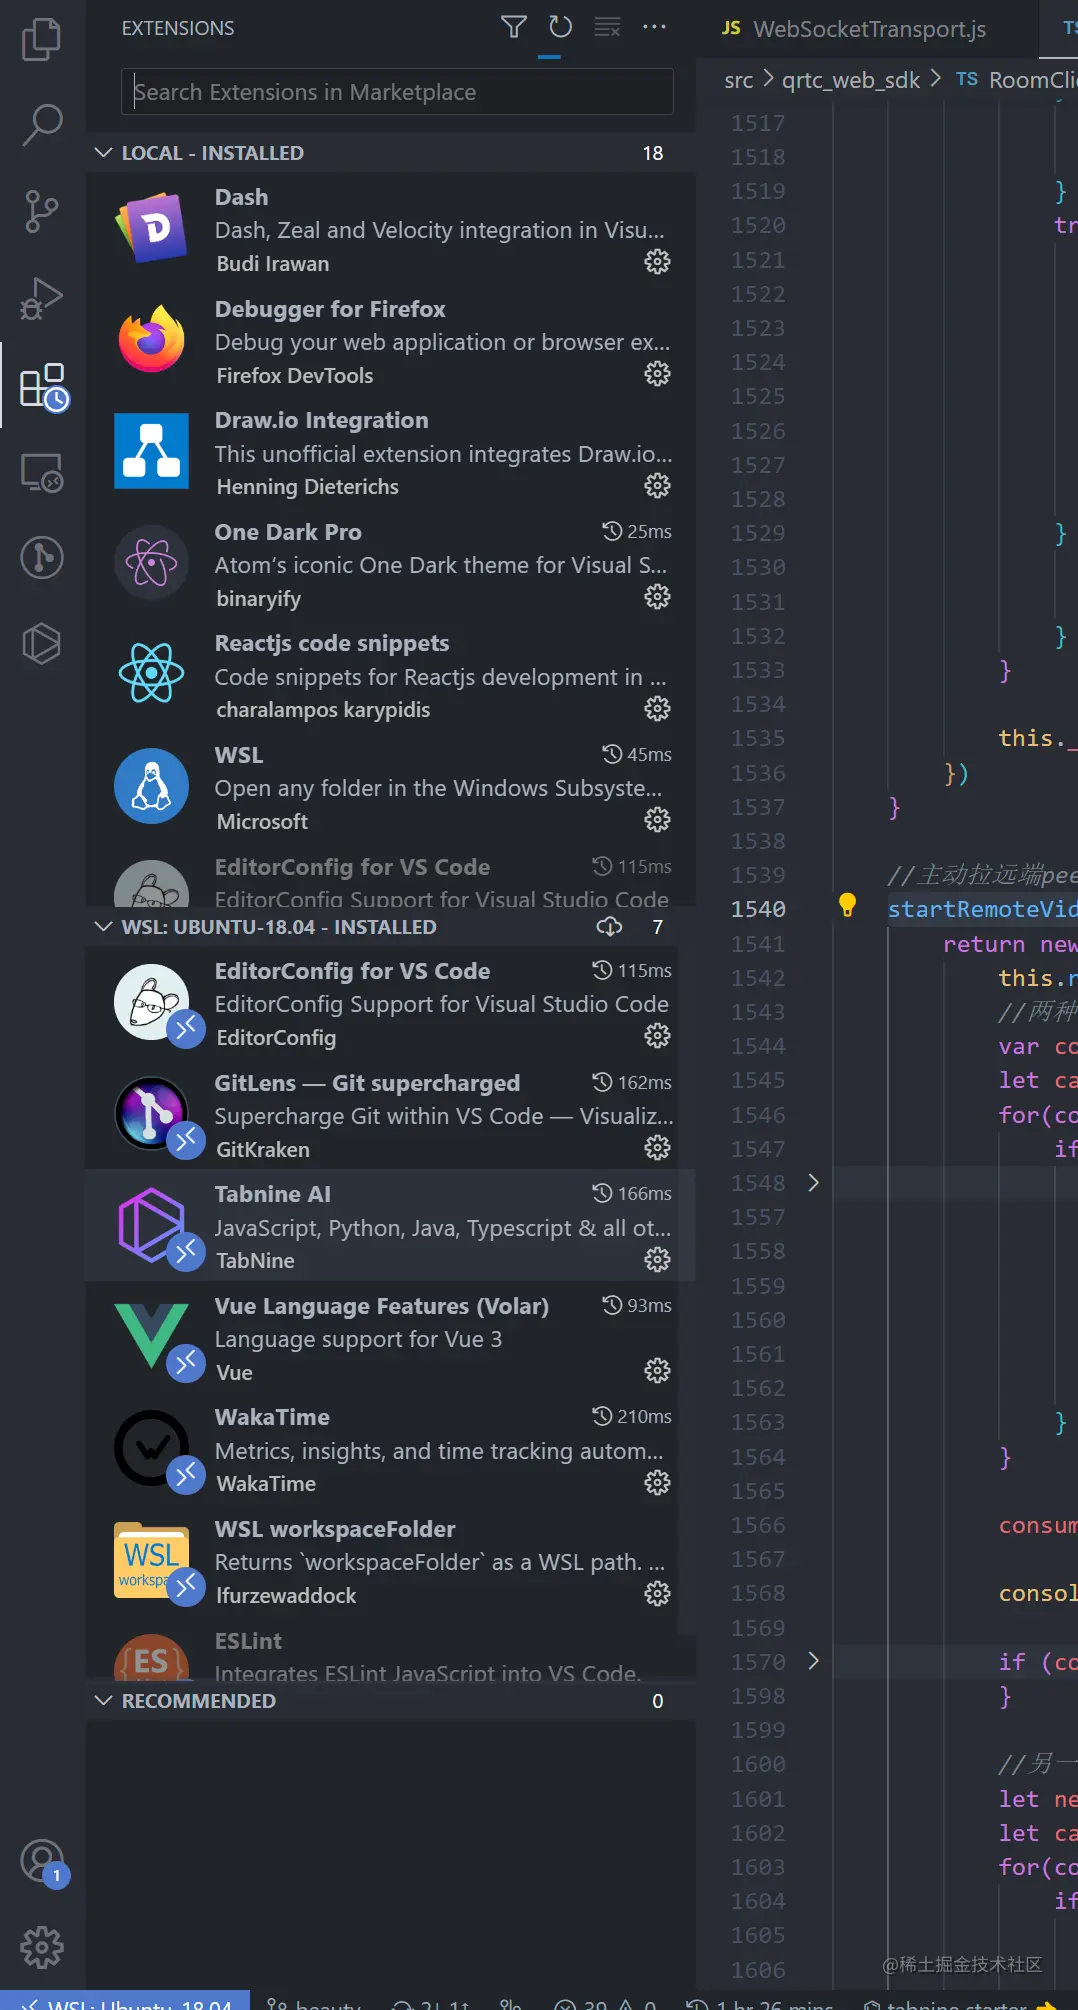Filter extensions with the funnel icon
Screen dimensions: 1078x2010
pyautogui.click(x=513, y=27)
